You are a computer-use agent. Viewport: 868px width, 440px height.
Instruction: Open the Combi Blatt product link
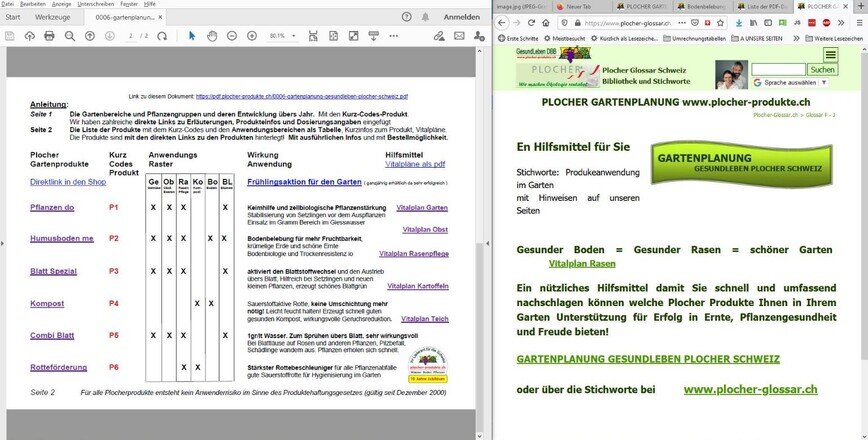(52, 335)
